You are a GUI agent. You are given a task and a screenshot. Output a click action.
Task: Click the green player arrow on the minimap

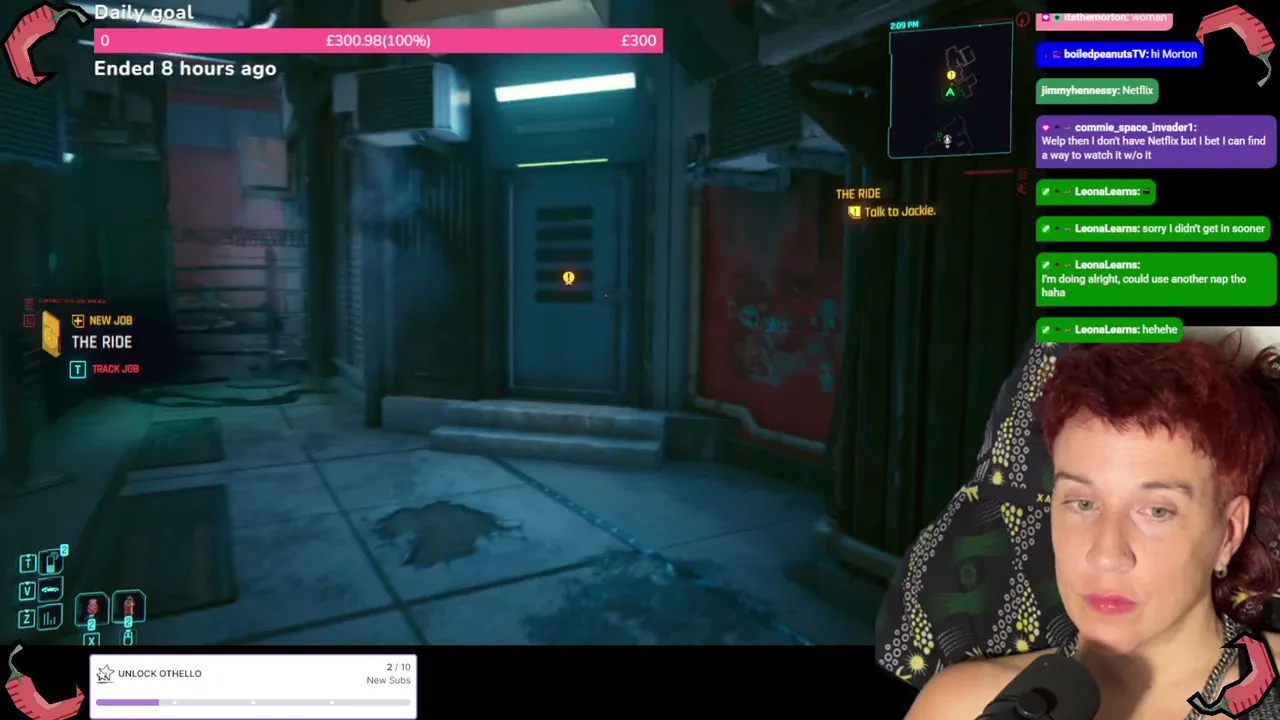[950, 92]
